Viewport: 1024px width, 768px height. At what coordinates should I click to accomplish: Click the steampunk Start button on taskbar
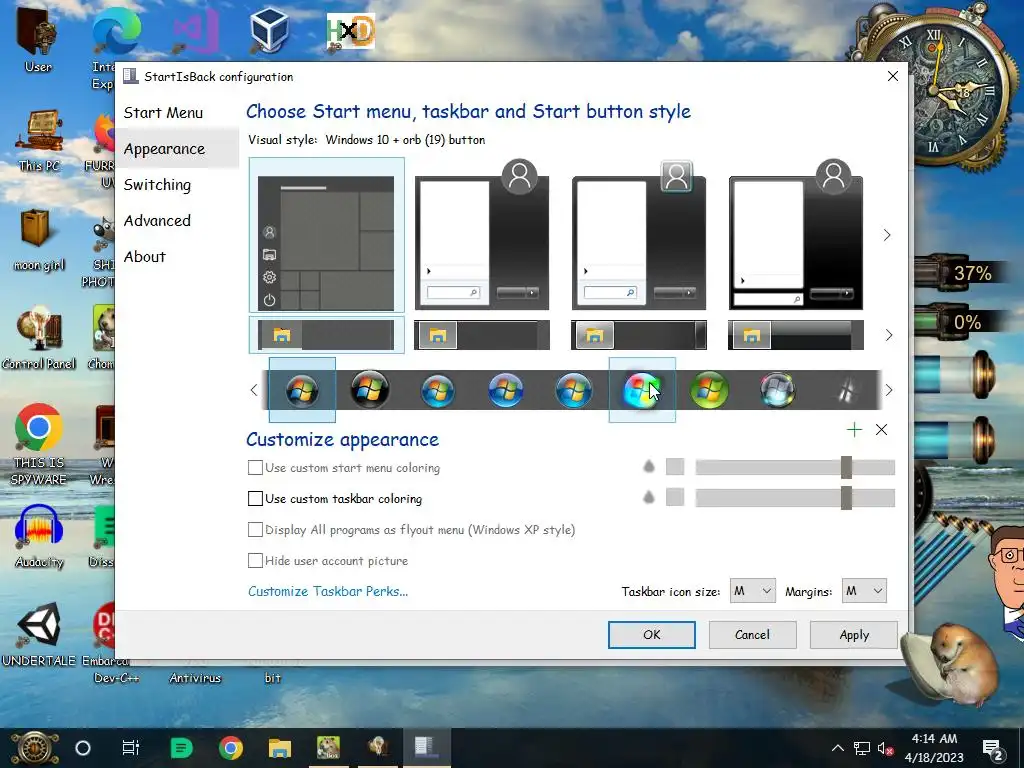(x=34, y=748)
